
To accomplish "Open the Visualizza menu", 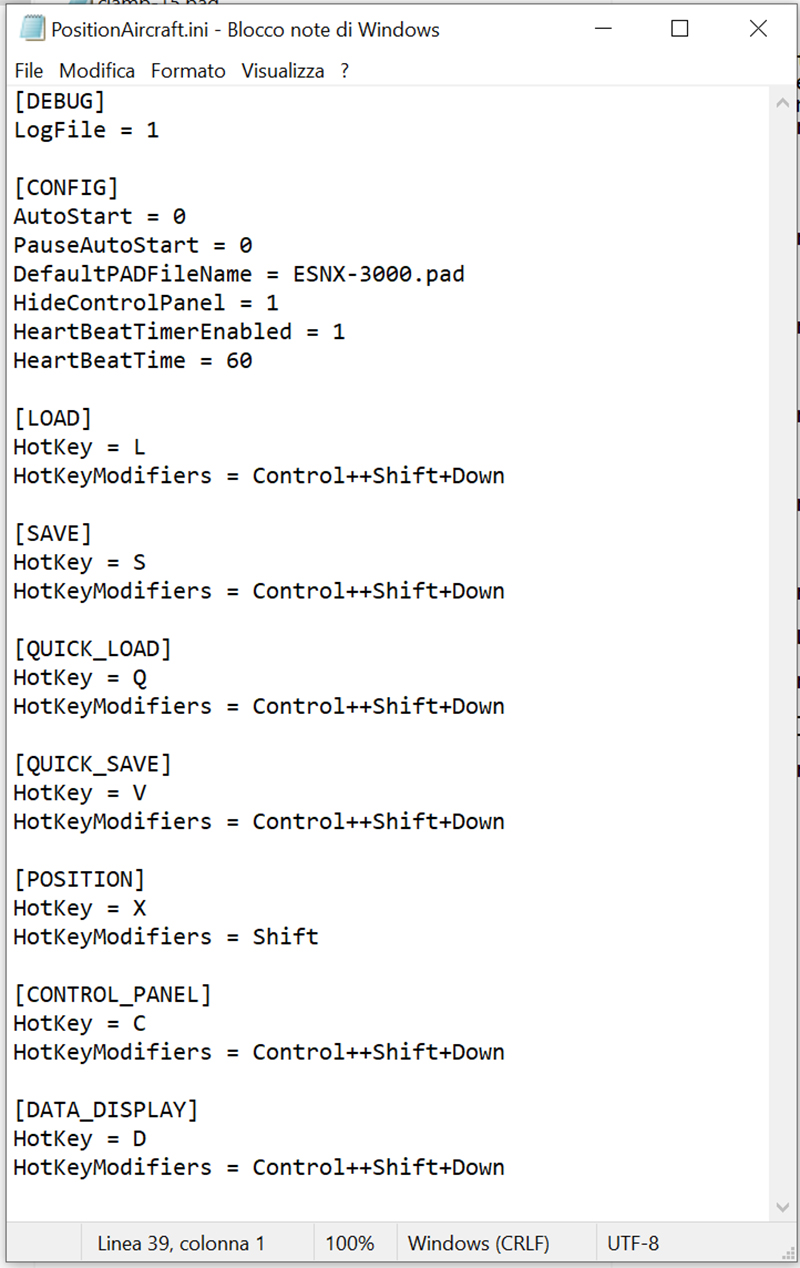I will click(x=283, y=71).
